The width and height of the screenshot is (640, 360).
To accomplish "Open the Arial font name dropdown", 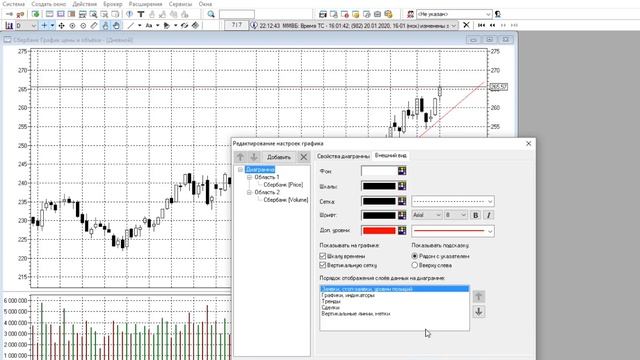I will [x=427, y=215].
